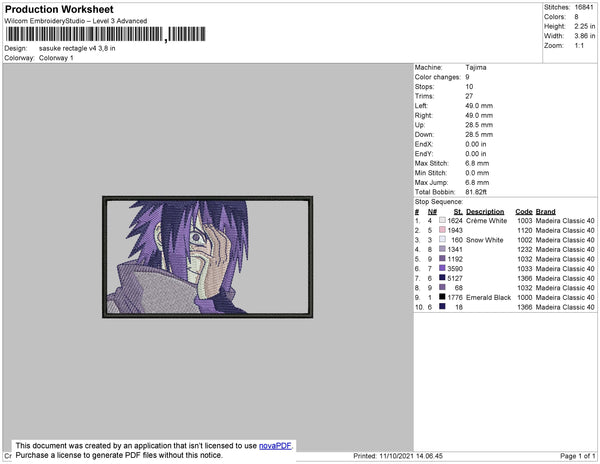The image size is (600, 464).
Task: Click the Stitches value '16841'
Action: click(584, 7)
